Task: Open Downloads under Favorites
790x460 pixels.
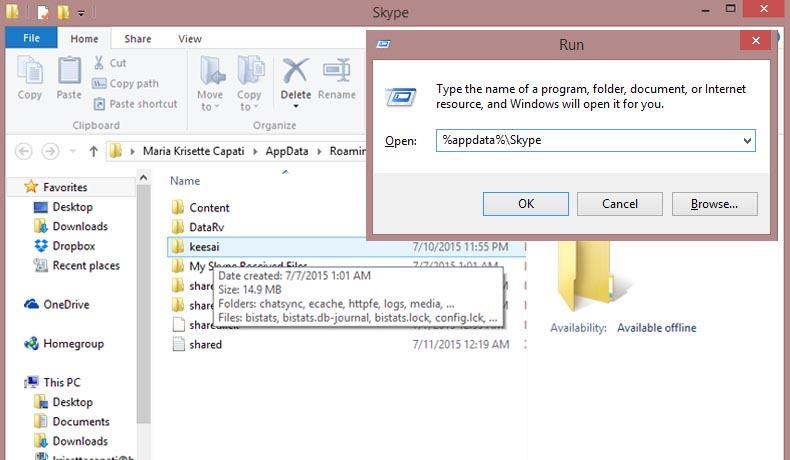Action: (x=80, y=226)
